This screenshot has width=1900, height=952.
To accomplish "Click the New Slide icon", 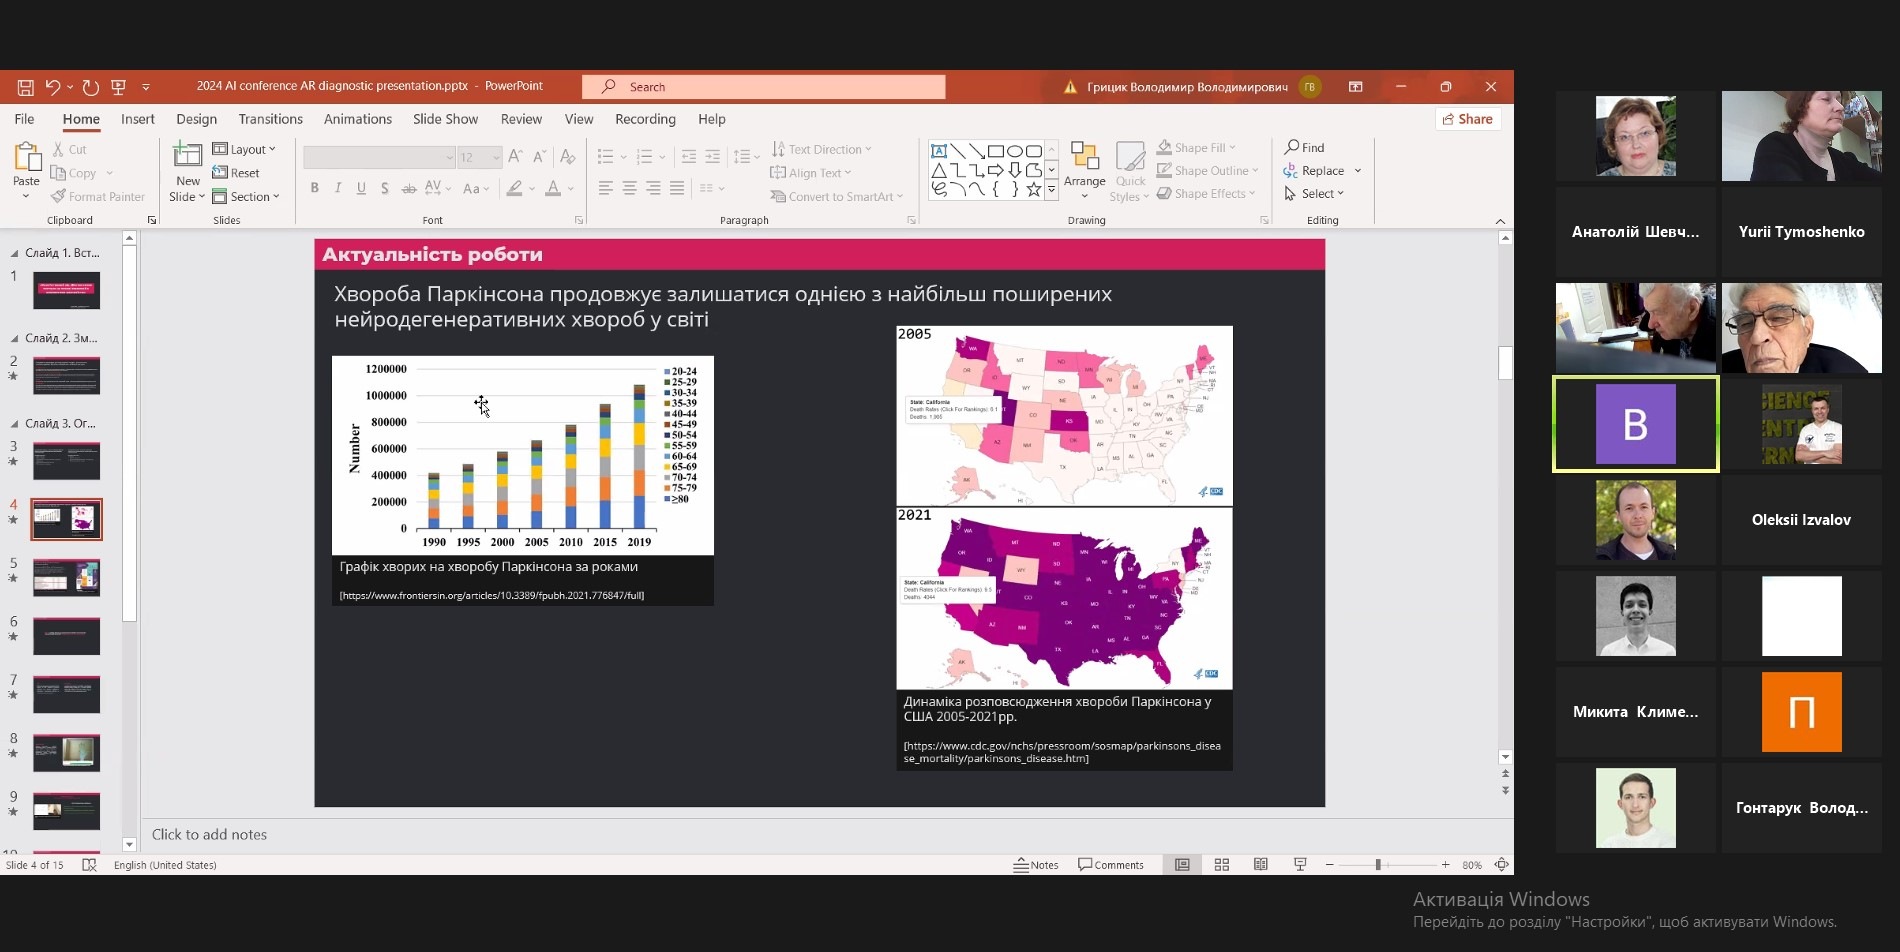I will coord(187,156).
